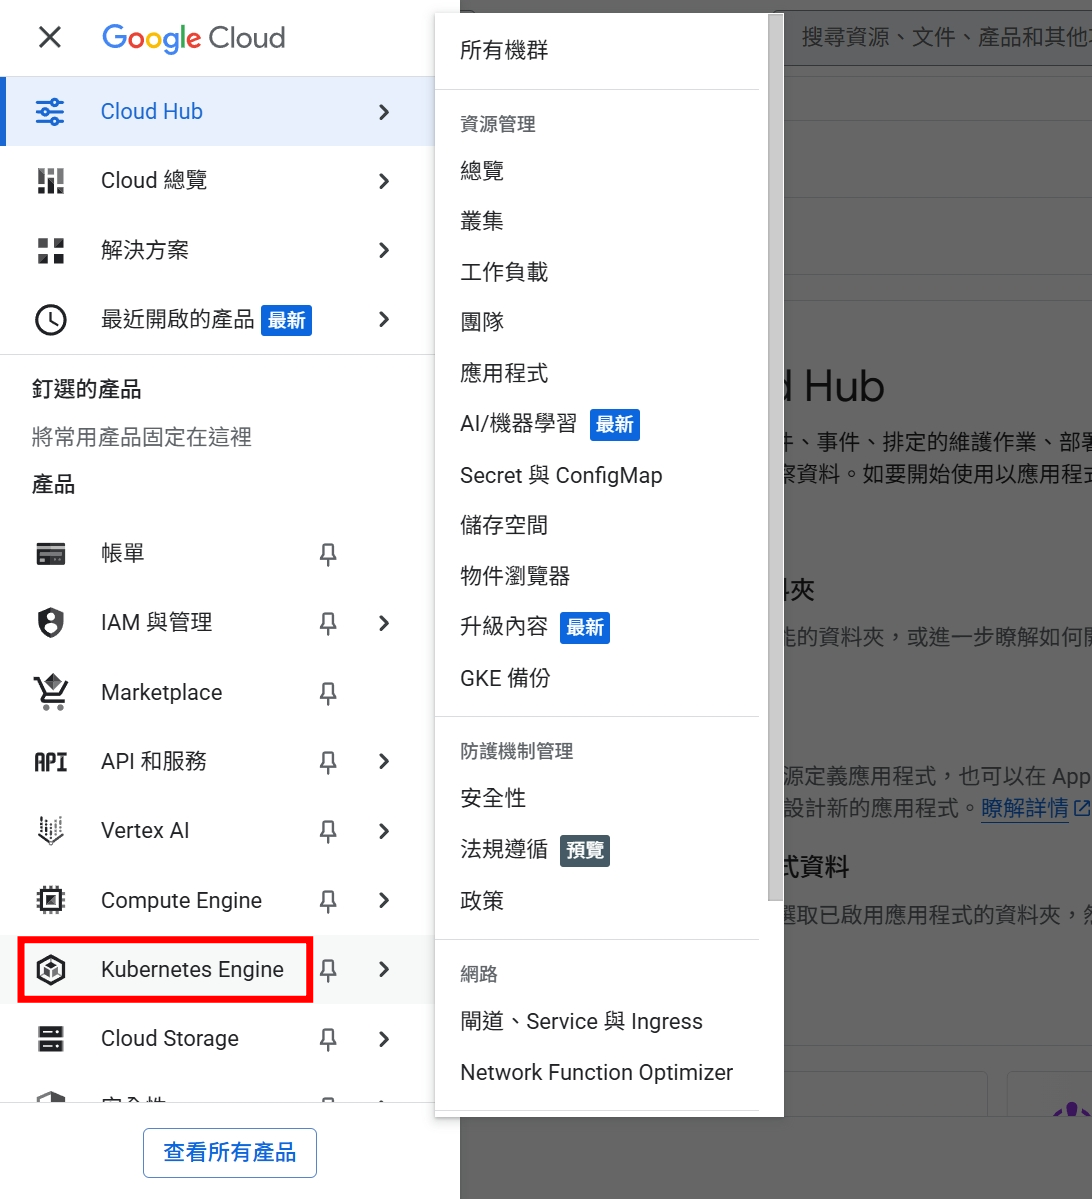Screen dimensions: 1092x1199
Task: Click the Kubernetes Engine hexagon icon
Action: (50, 970)
